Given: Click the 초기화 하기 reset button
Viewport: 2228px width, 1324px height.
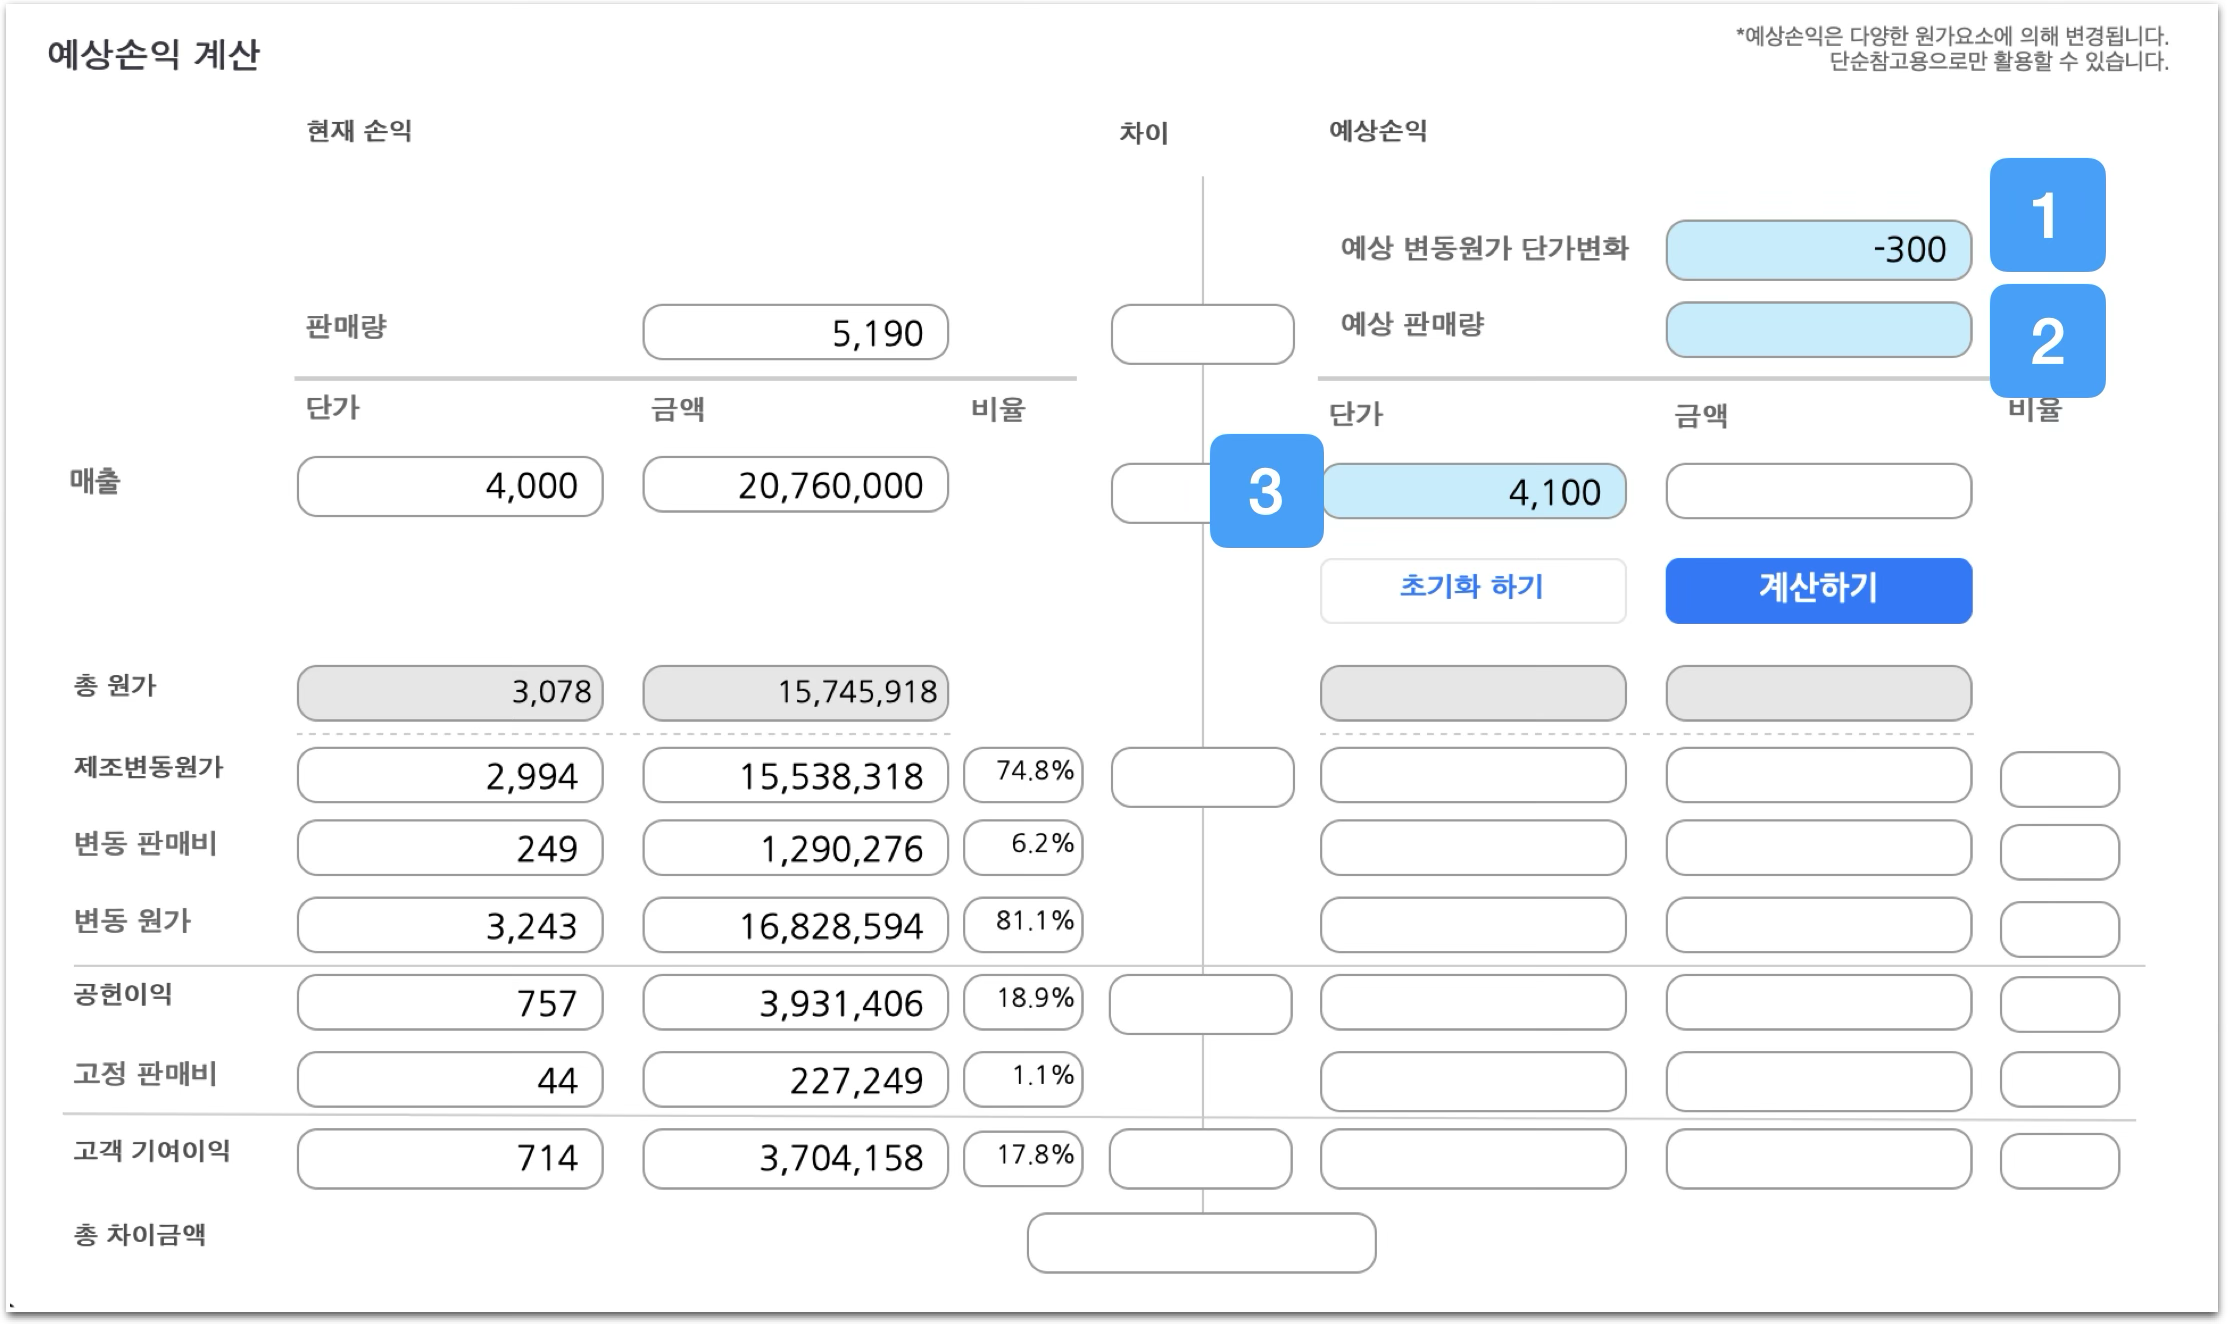Looking at the screenshot, I should [1472, 590].
